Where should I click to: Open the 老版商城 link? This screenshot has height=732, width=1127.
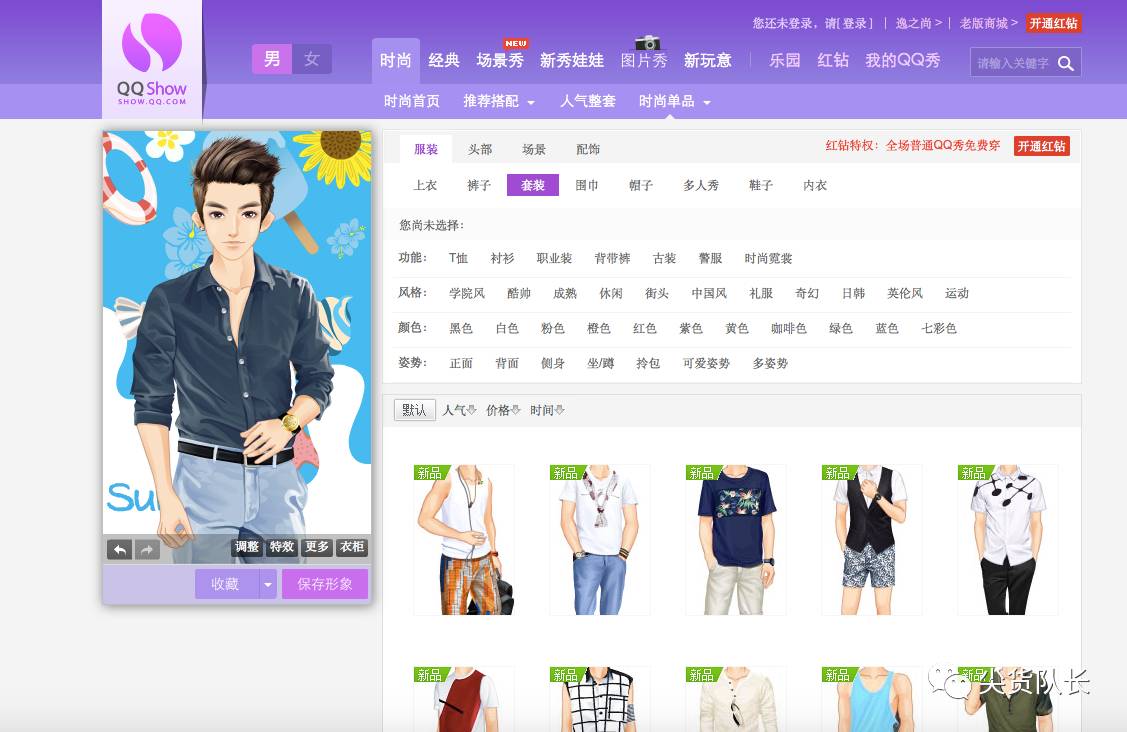coord(988,24)
